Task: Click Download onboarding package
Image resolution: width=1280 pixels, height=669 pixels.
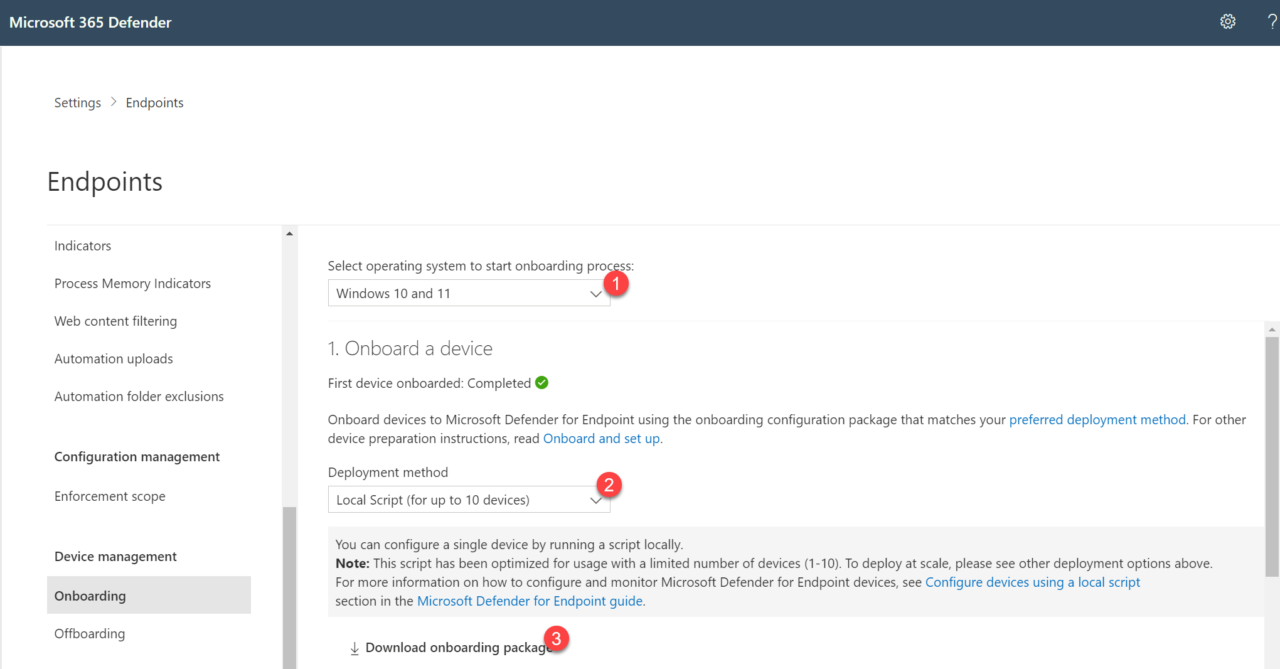Action: coord(458,648)
